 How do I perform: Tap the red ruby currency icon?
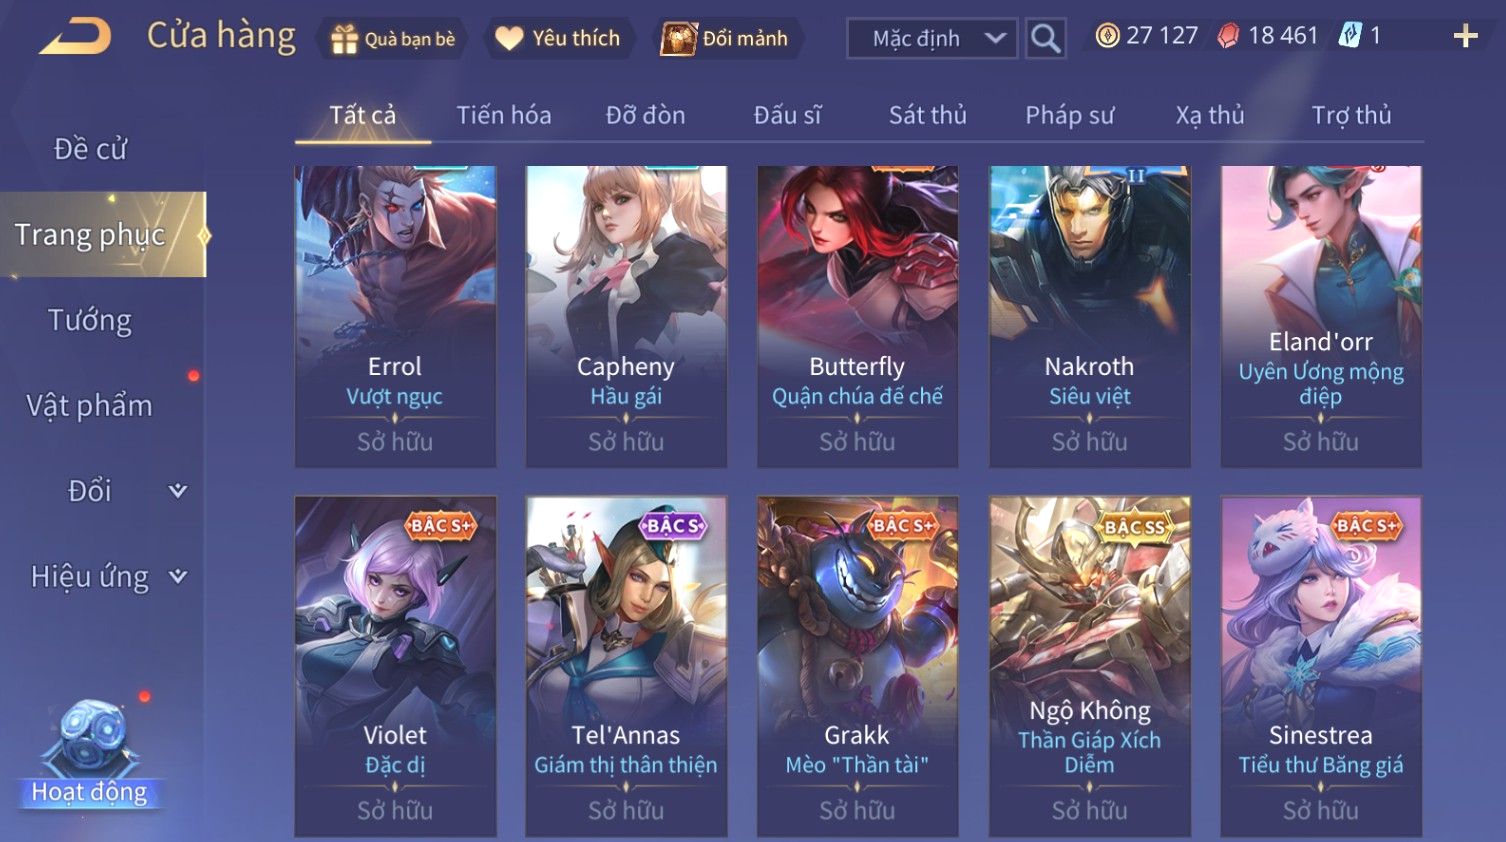(x=1229, y=36)
